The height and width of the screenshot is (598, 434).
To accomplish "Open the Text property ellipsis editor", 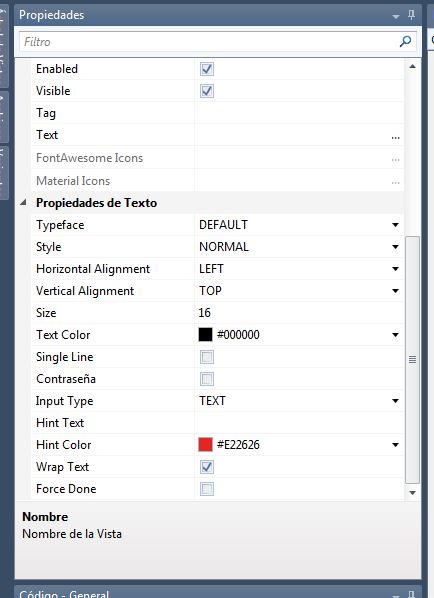I will coord(395,137).
